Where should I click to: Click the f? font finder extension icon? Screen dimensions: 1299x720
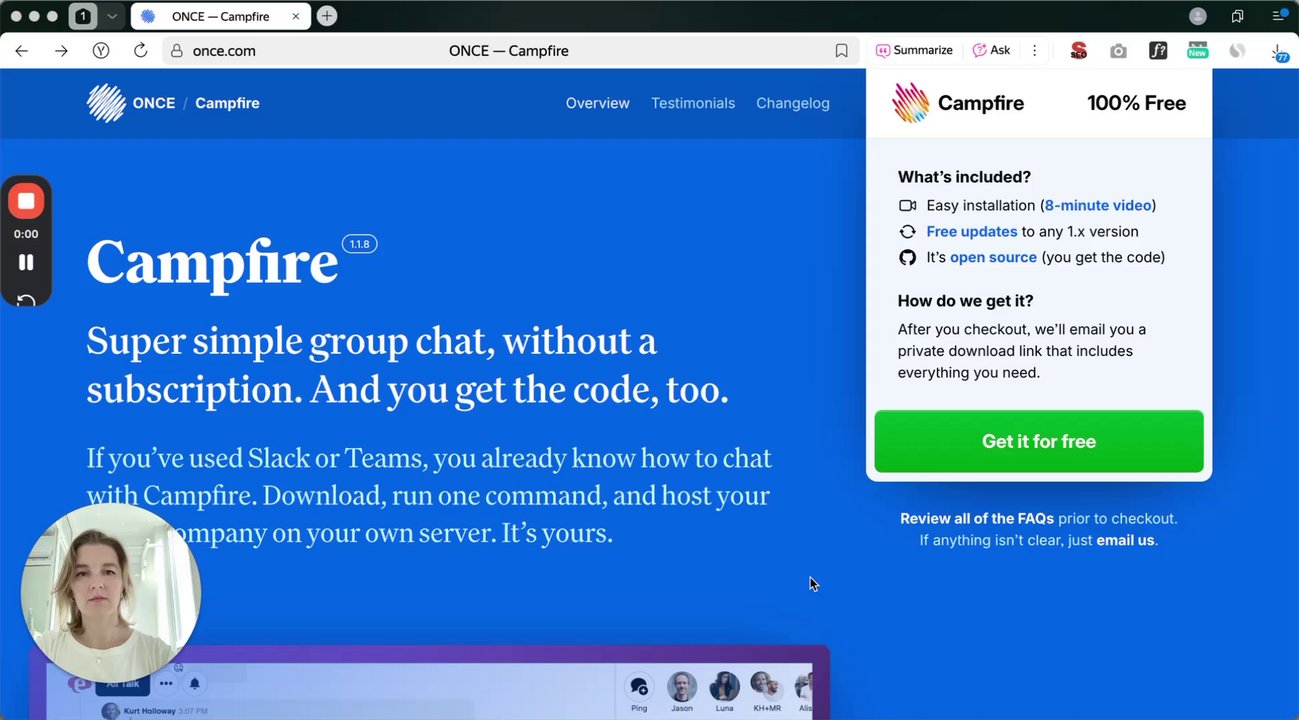click(x=1158, y=50)
